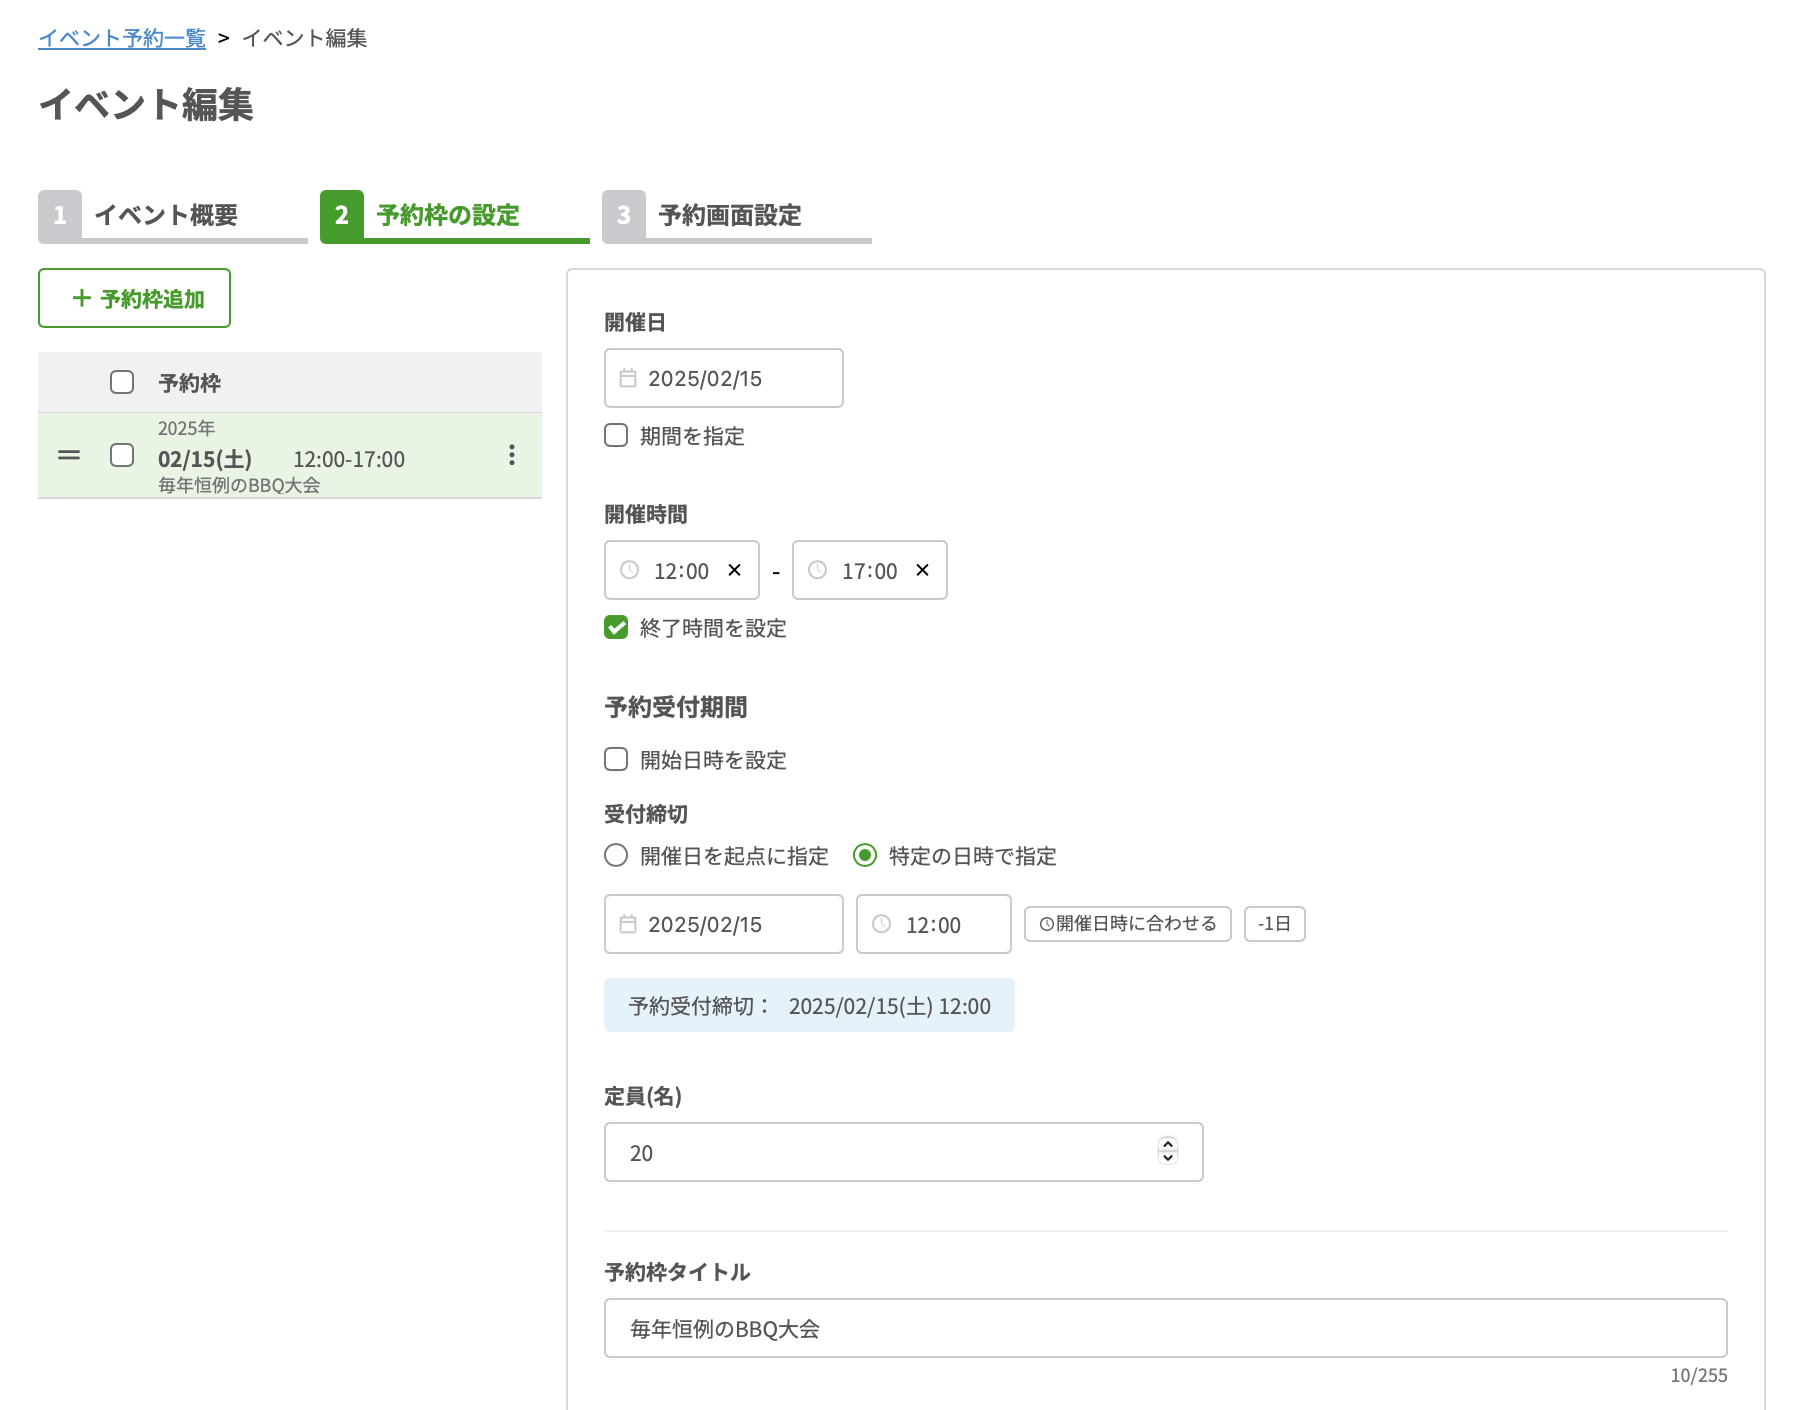Click the 10/255 character counter
The width and height of the screenshot is (1794, 1410).
click(1698, 1375)
